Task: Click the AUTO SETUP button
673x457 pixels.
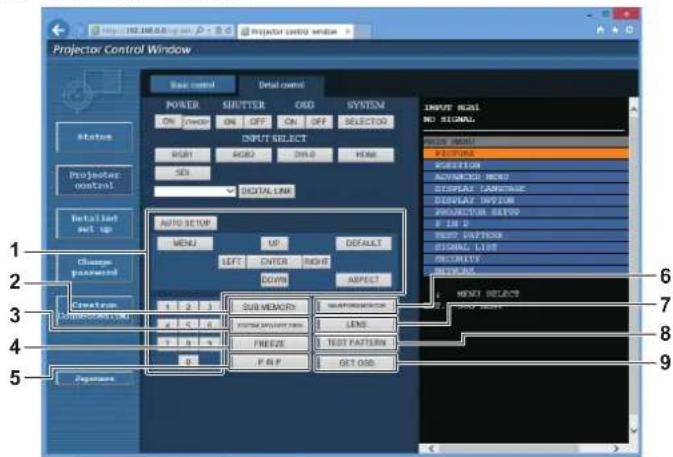Action: (185, 223)
